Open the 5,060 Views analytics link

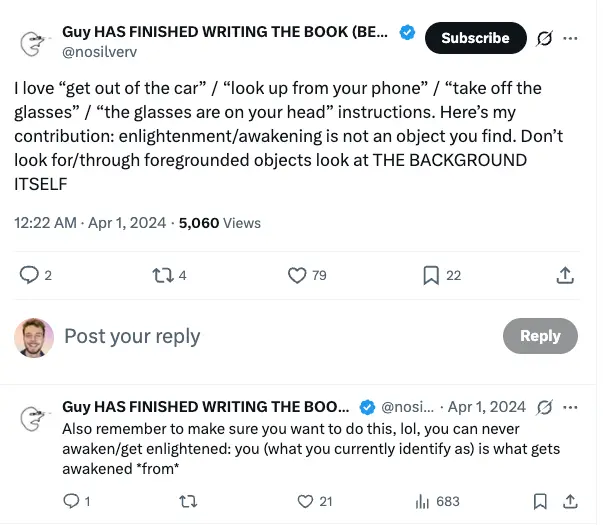tap(219, 223)
